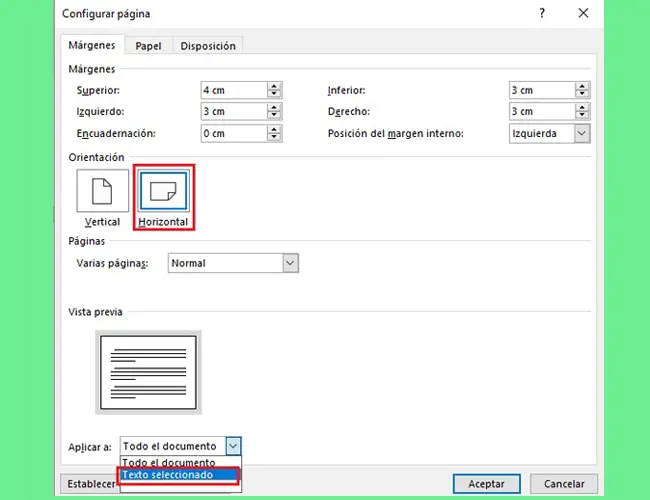Collapse the Aplicar a dropdown arrow
Image resolution: width=650 pixels, height=500 pixels.
[233, 447]
